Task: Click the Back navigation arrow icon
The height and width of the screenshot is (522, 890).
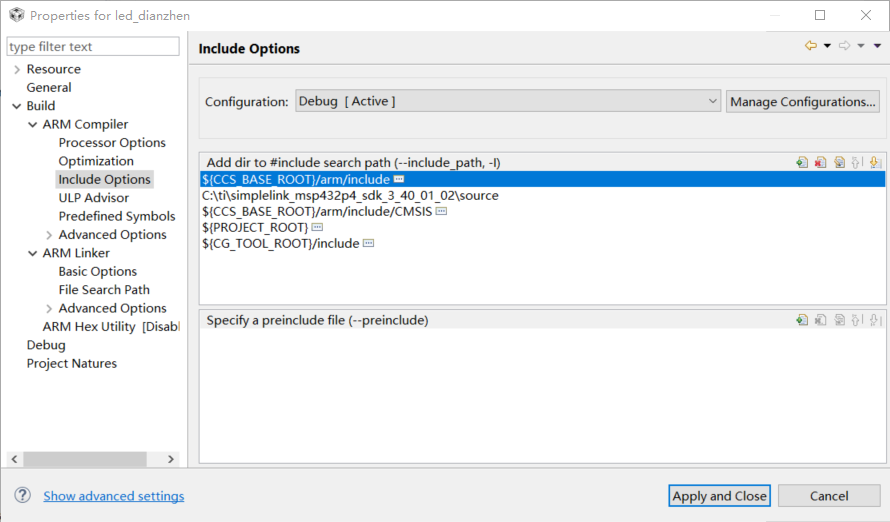Action: click(x=810, y=46)
